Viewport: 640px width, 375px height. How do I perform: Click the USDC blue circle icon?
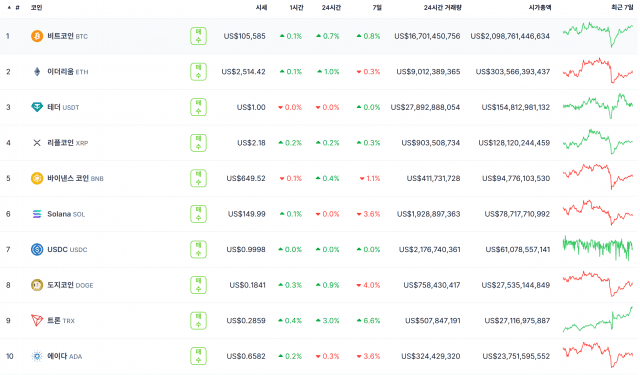tap(37, 249)
